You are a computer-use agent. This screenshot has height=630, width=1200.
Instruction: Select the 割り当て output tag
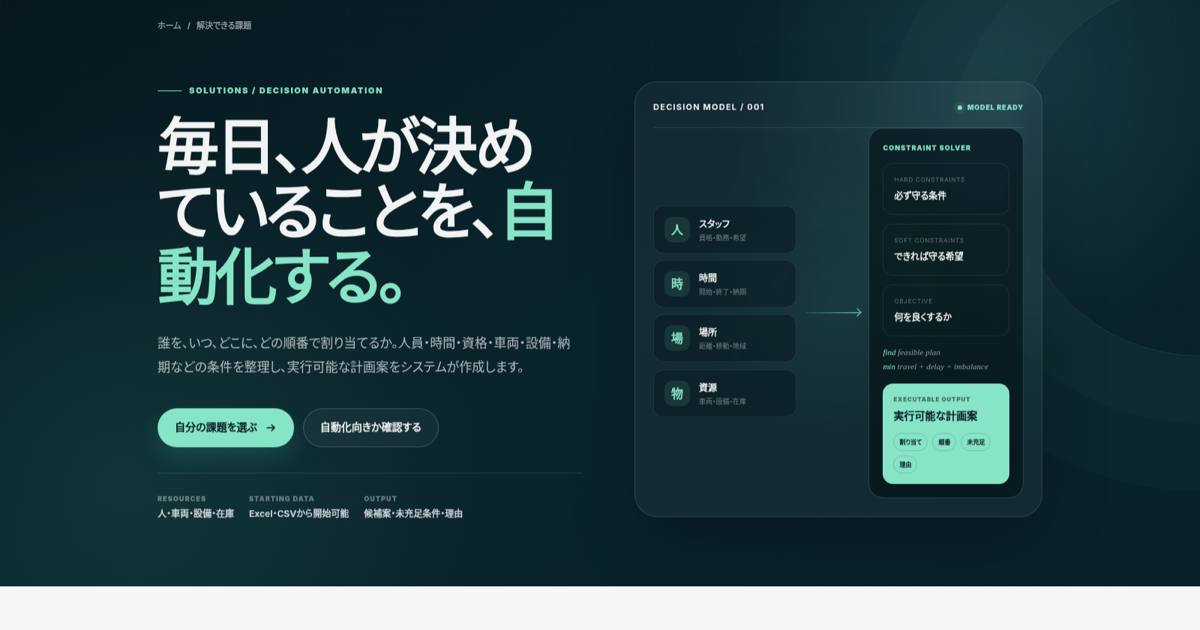910,442
